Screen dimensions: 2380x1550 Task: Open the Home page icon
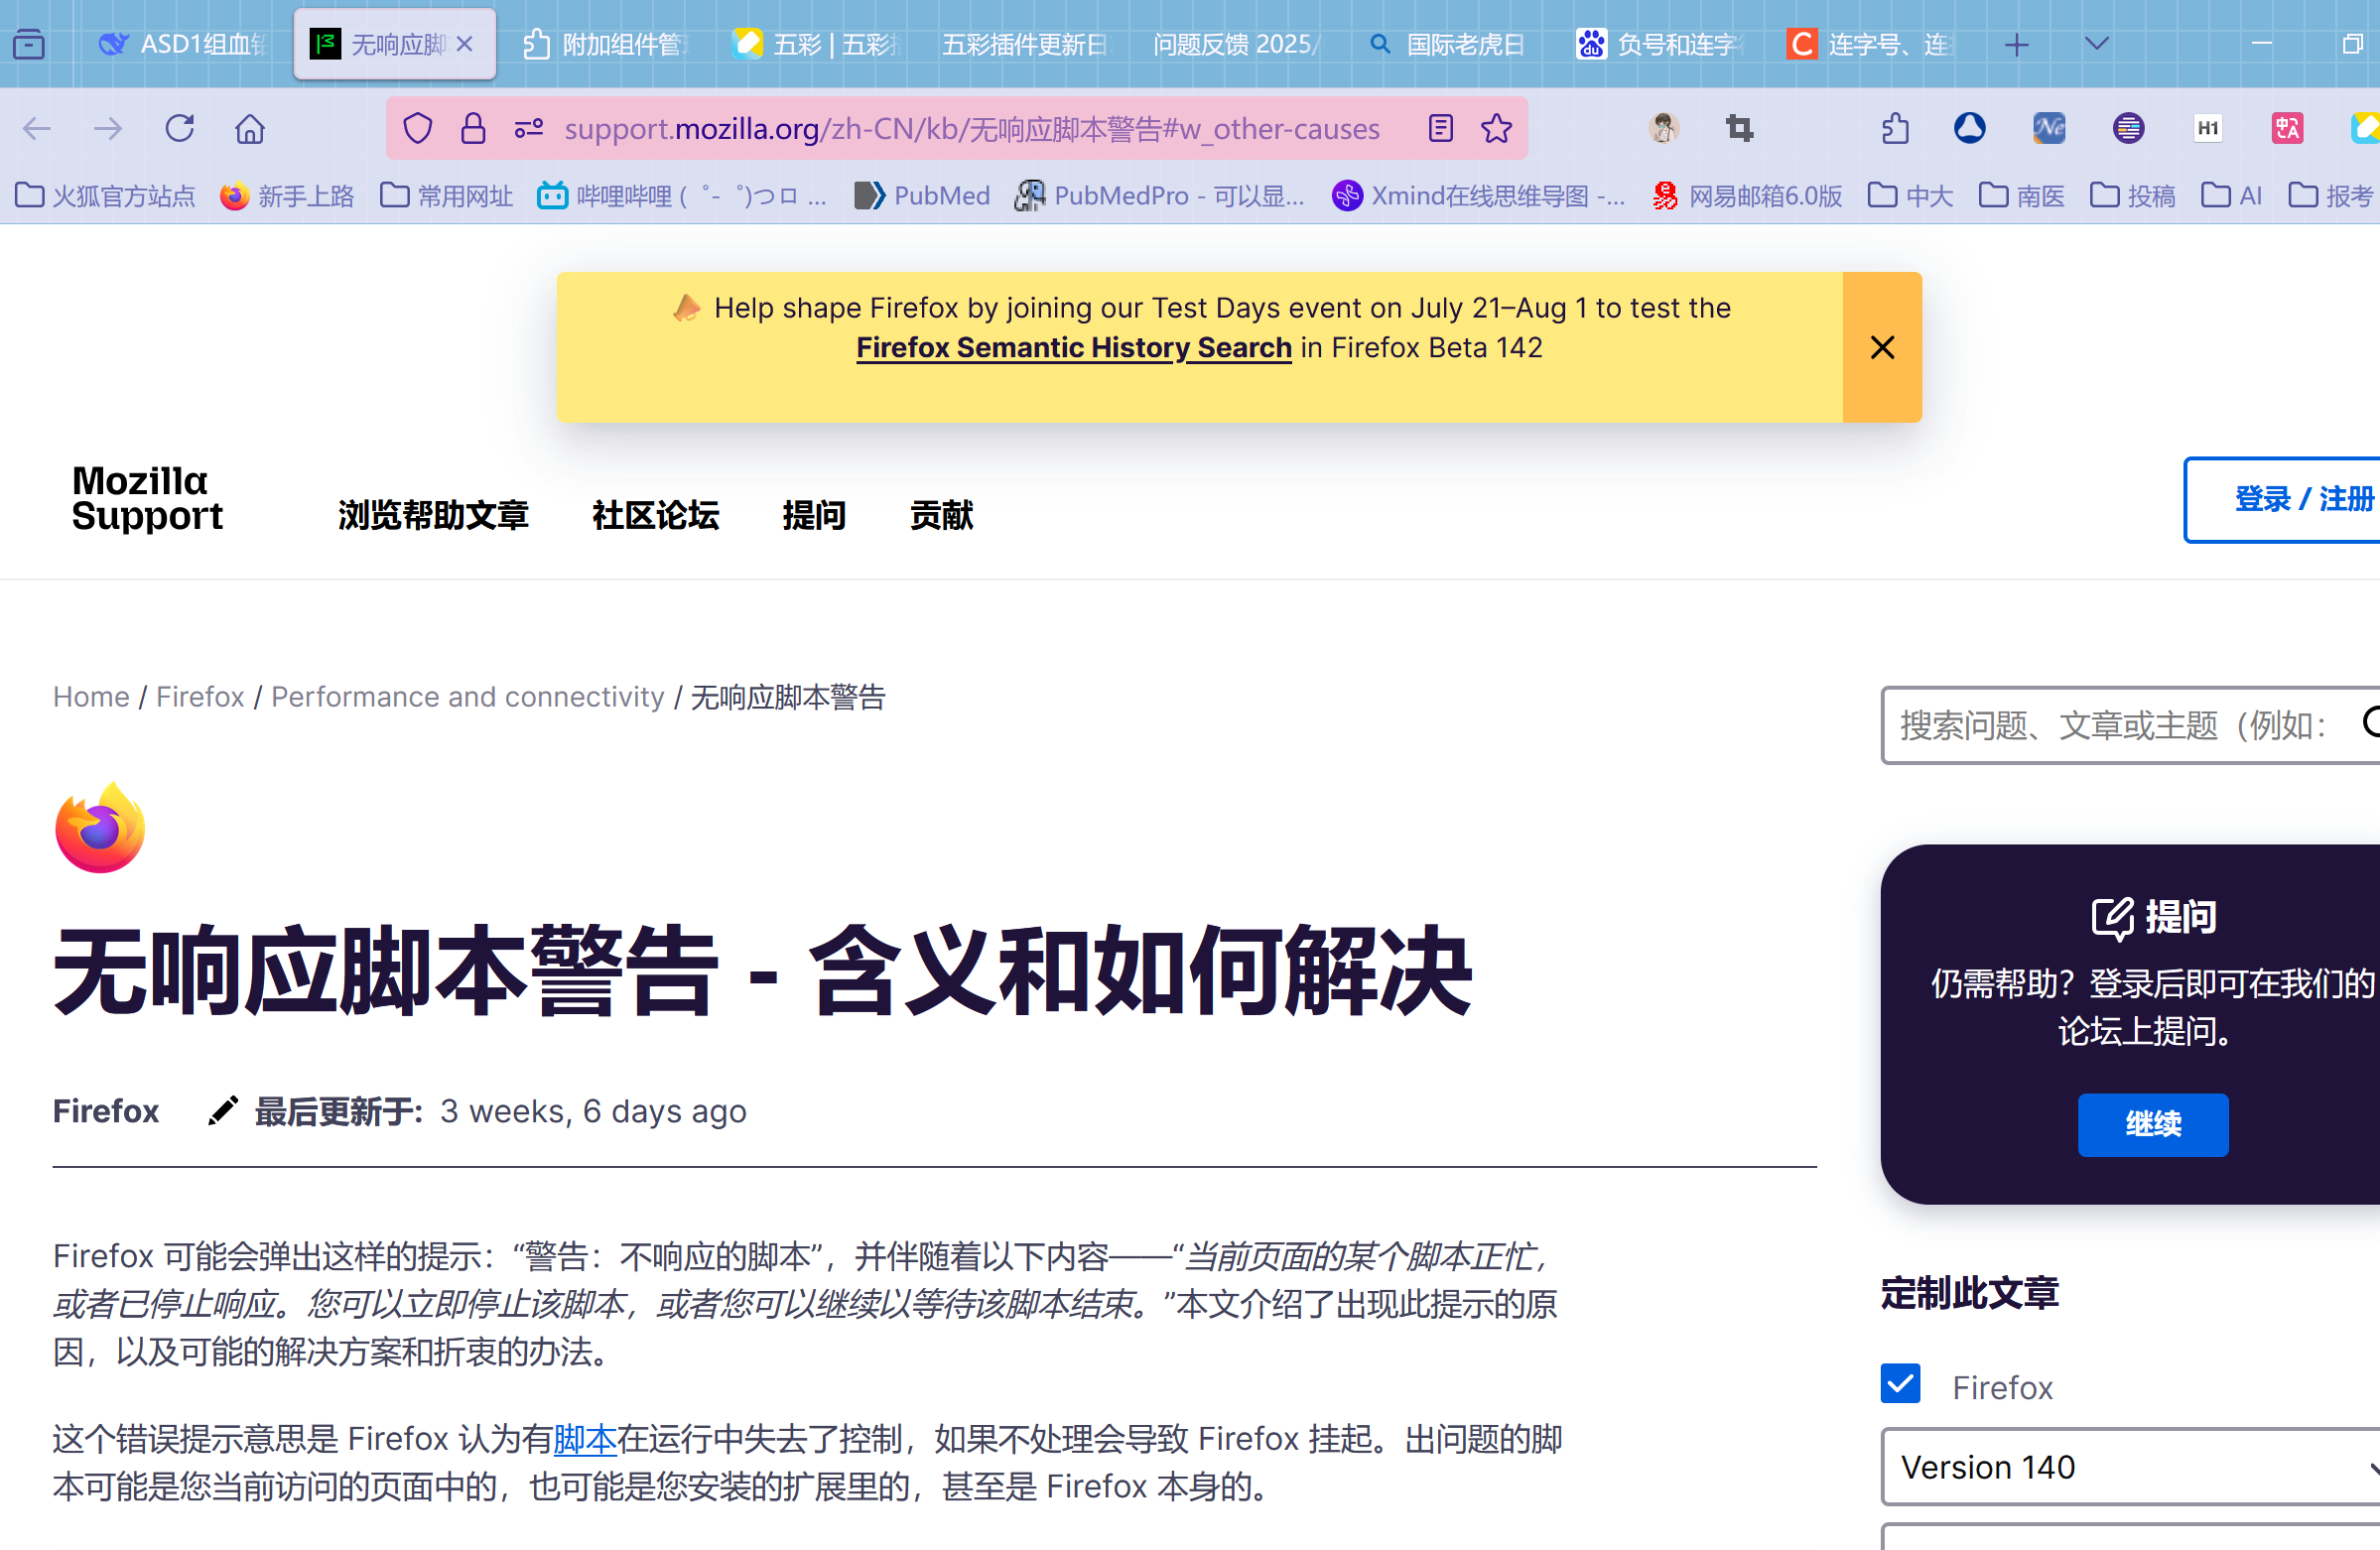[x=250, y=128]
